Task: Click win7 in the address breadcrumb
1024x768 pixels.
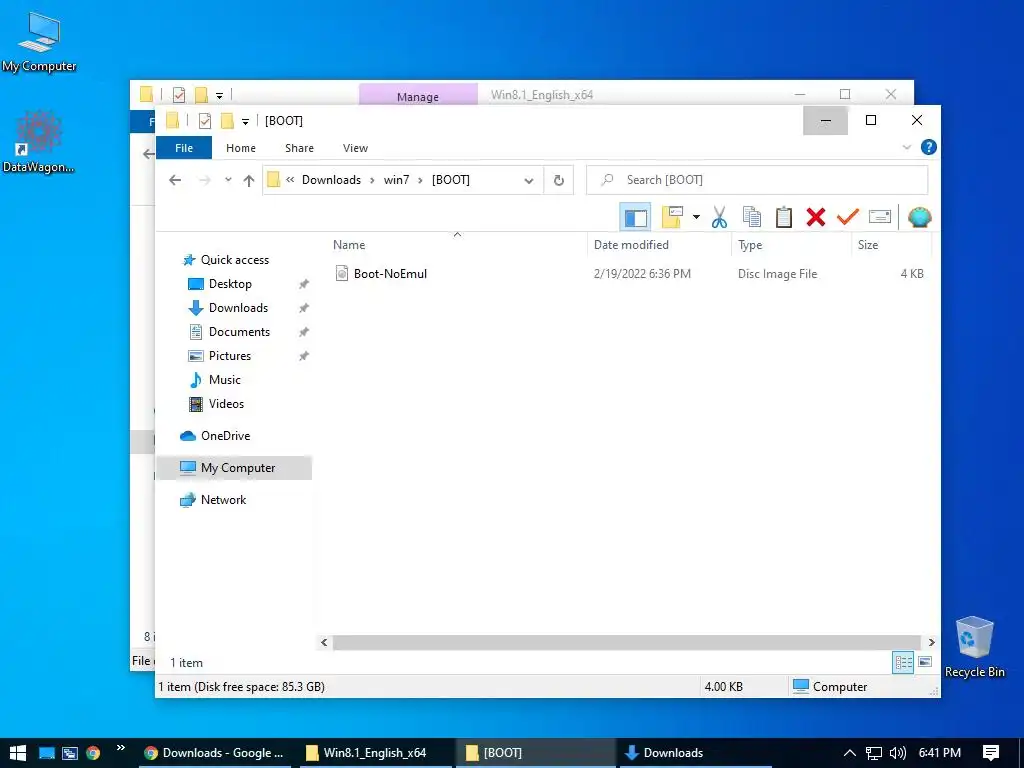Action: point(396,180)
